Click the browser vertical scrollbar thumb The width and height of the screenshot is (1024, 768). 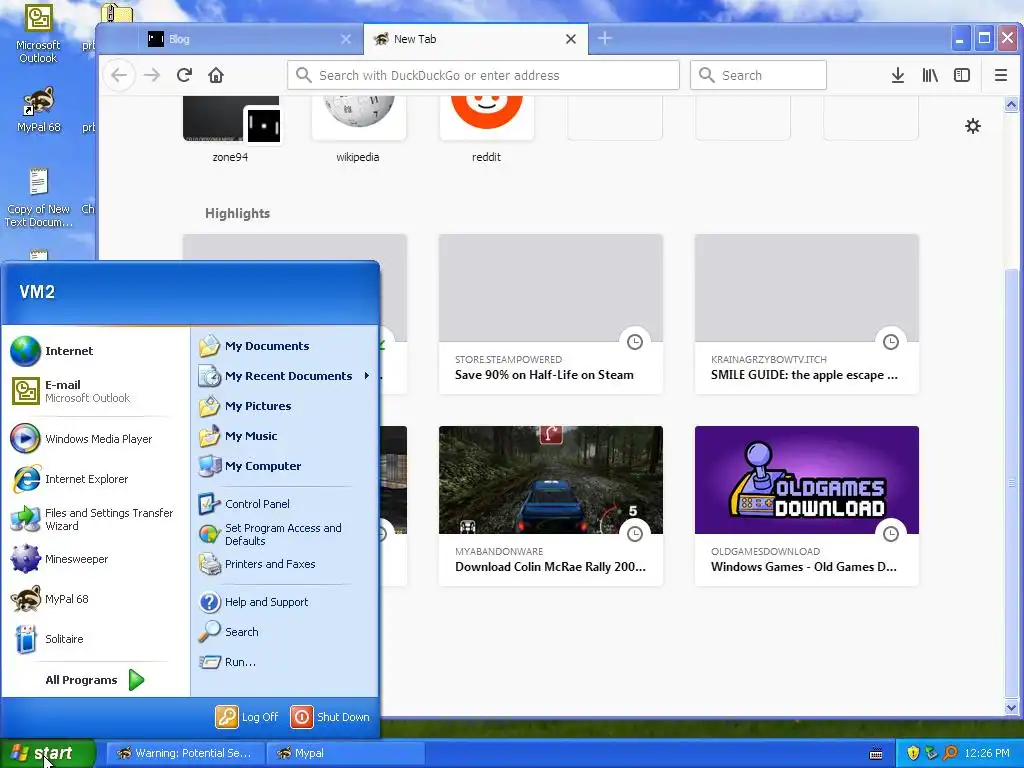point(1011,483)
